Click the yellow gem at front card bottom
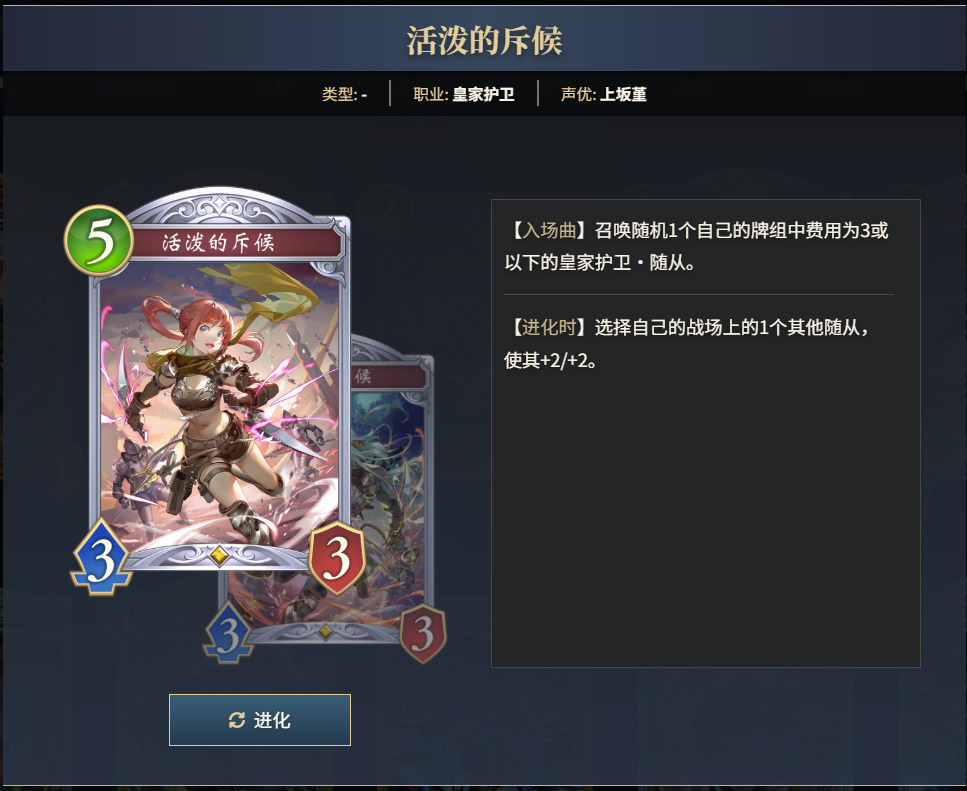 (x=219, y=555)
